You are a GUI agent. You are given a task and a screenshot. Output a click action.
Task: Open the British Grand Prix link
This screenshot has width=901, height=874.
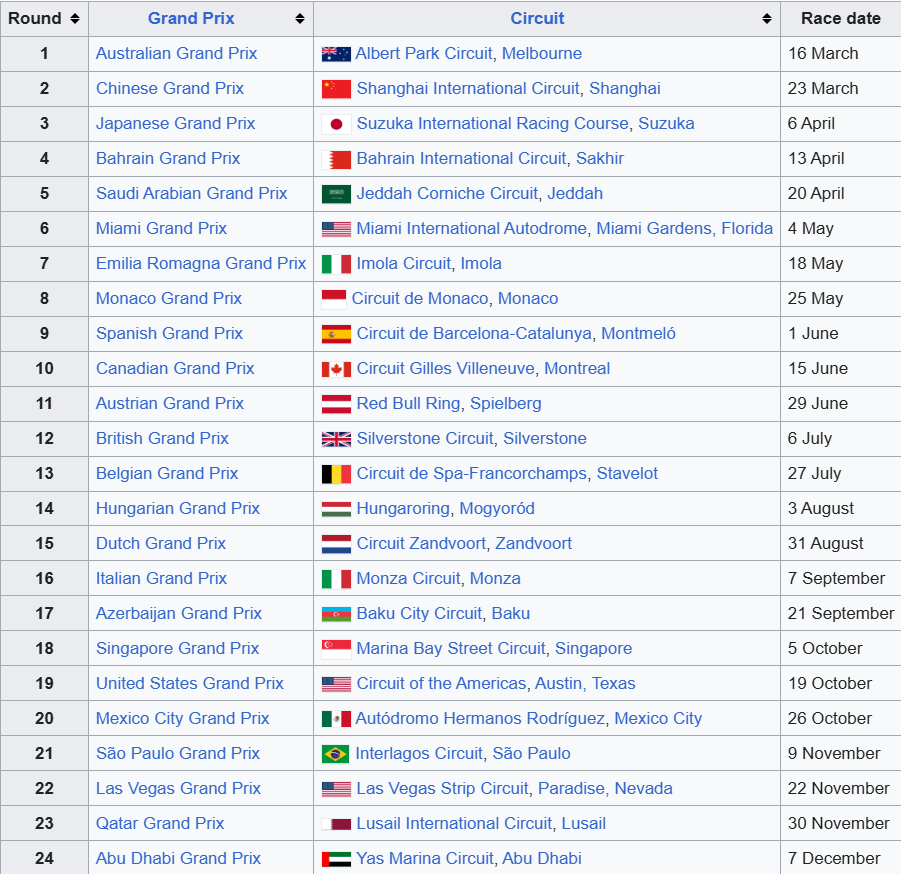(162, 439)
